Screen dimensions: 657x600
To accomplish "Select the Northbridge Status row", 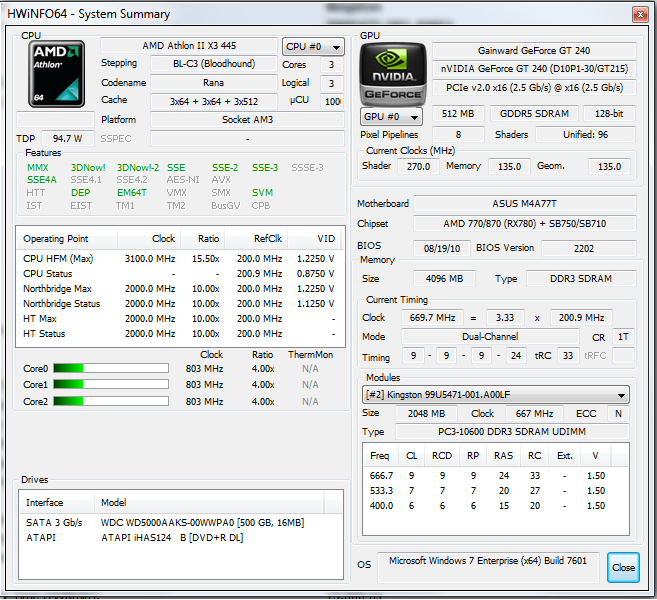I will pyautogui.click(x=180, y=304).
